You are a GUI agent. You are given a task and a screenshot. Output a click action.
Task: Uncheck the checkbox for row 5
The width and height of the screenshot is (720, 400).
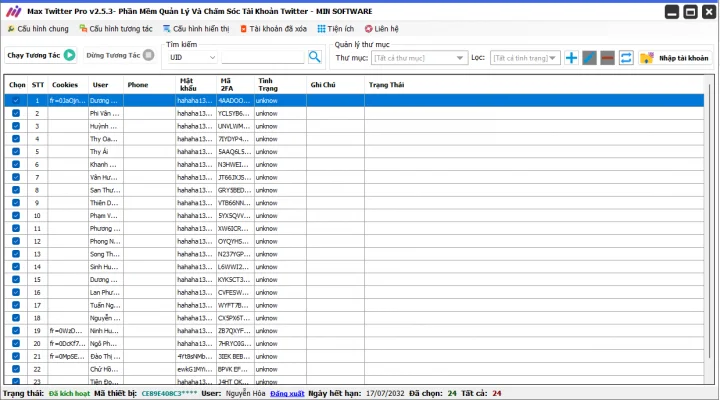coord(16,151)
